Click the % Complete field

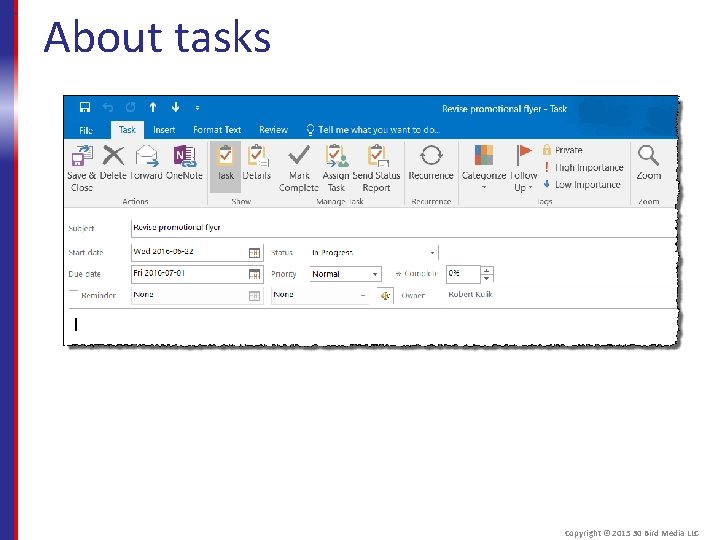463,274
